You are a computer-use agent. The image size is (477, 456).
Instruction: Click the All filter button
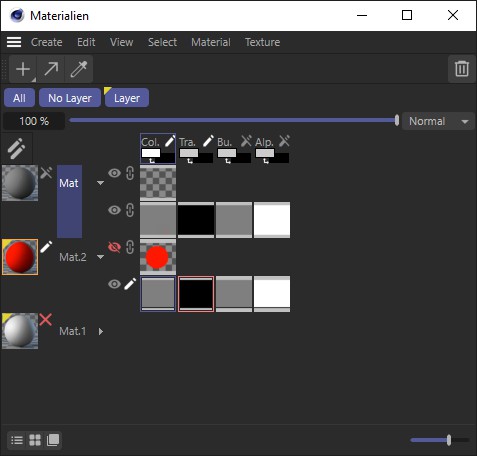[19, 98]
